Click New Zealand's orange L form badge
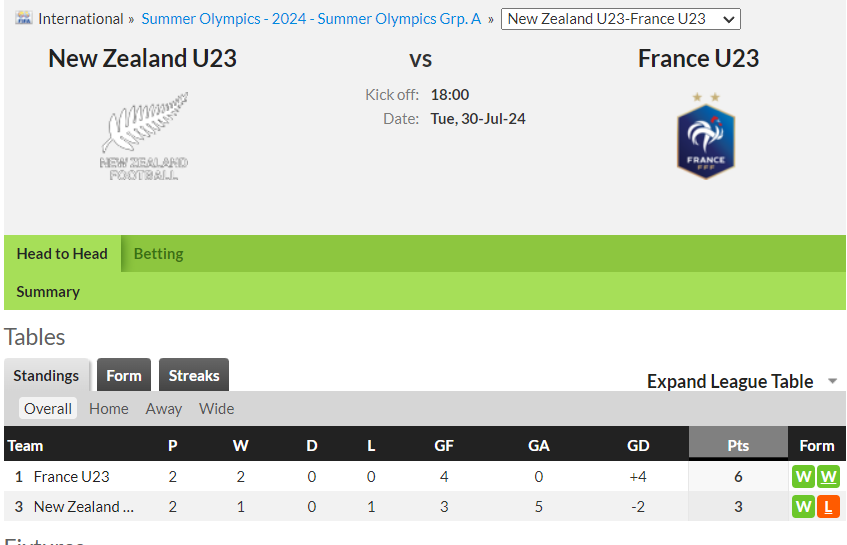847x545 pixels. (828, 507)
